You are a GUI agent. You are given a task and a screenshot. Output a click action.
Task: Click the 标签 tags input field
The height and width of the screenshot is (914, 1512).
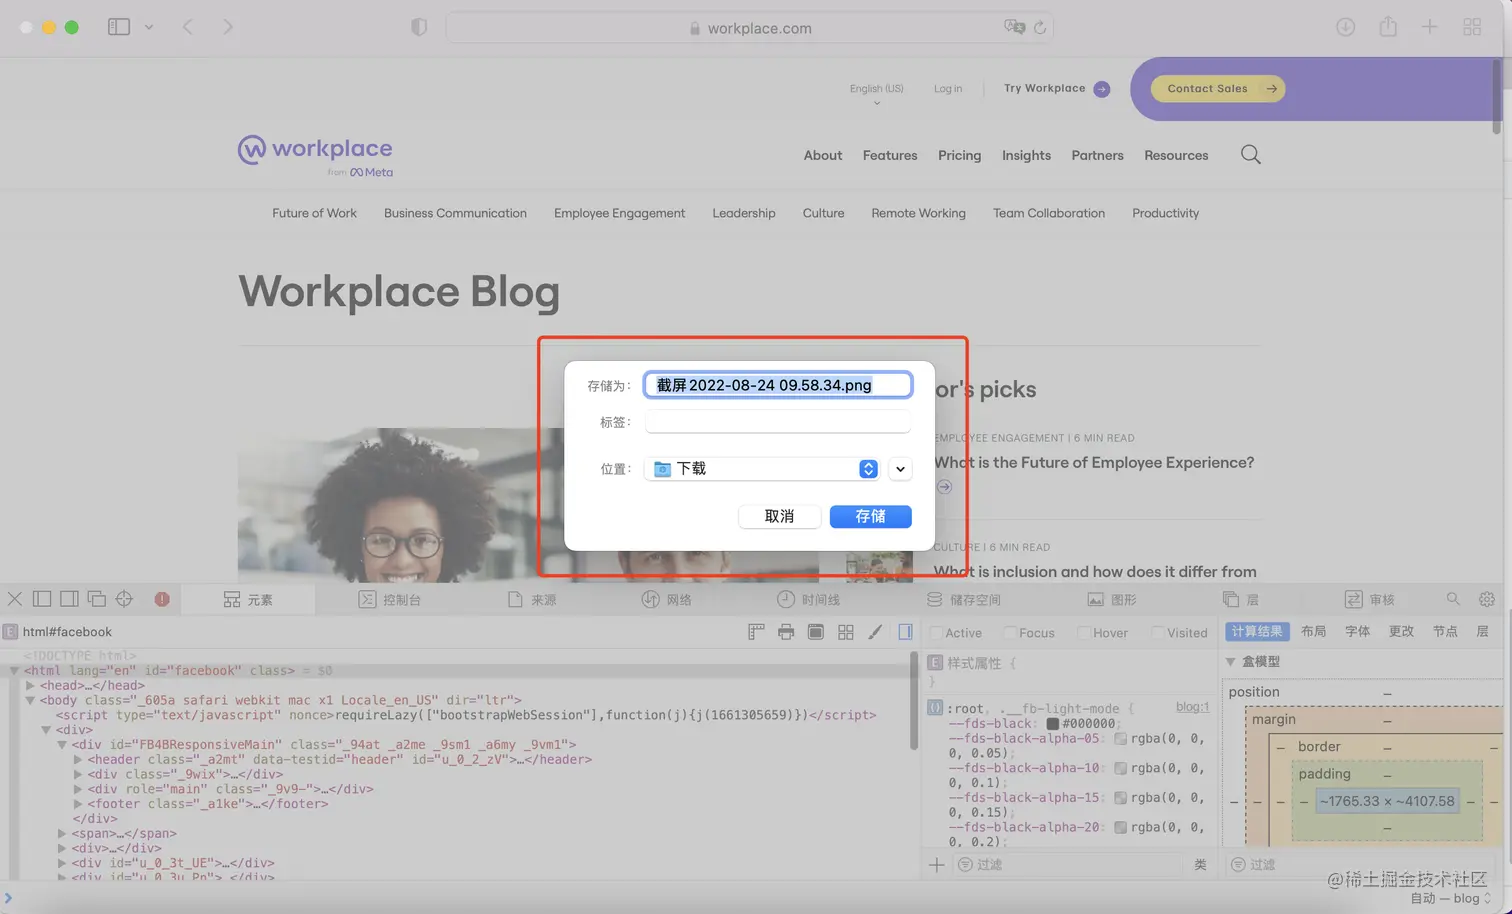[778, 422]
